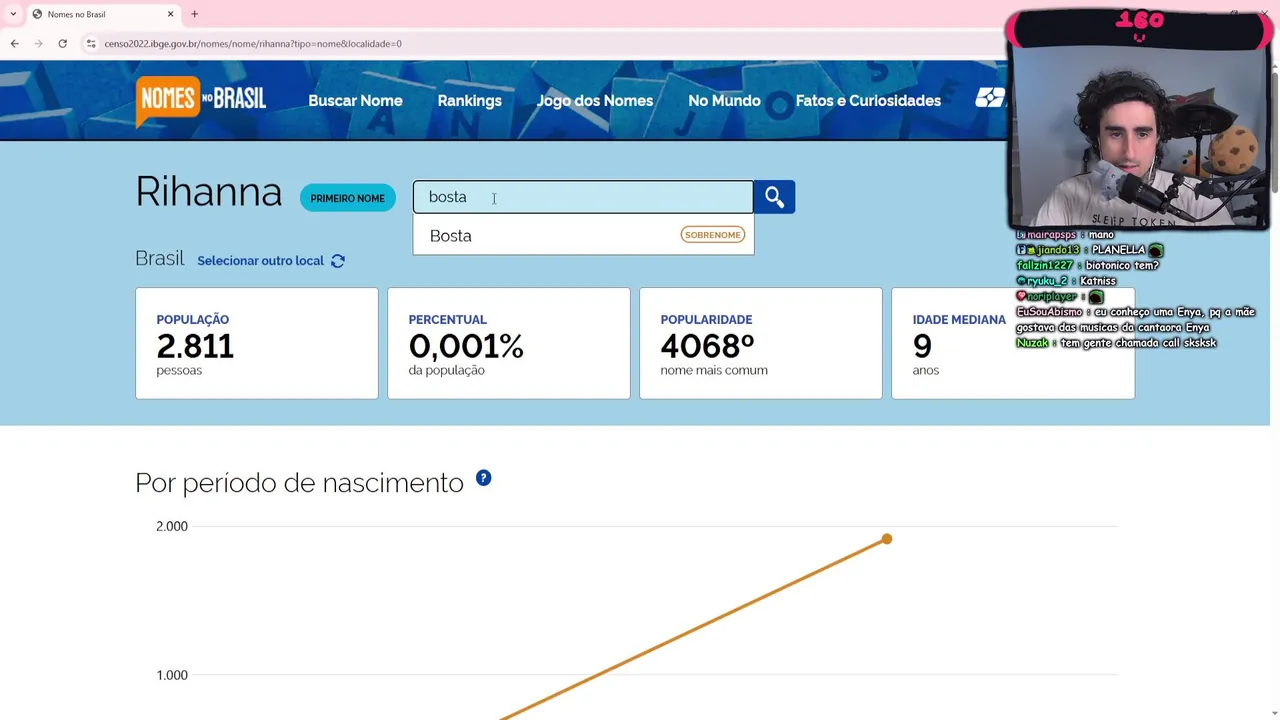The image size is (1280, 720).
Task: Click the 2.000 axis label
Action: coord(172,526)
